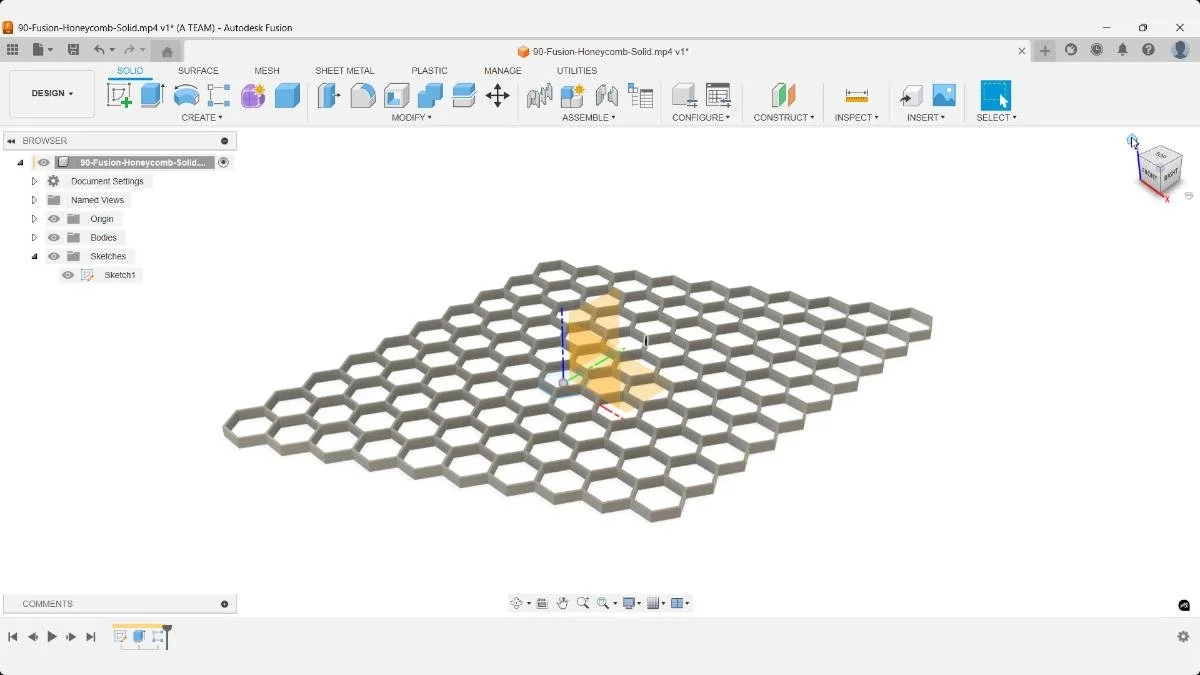This screenshot has width=1200, height=675.
Task: Select the Fillet tool in Modify group
Action: tap(362, 93)
